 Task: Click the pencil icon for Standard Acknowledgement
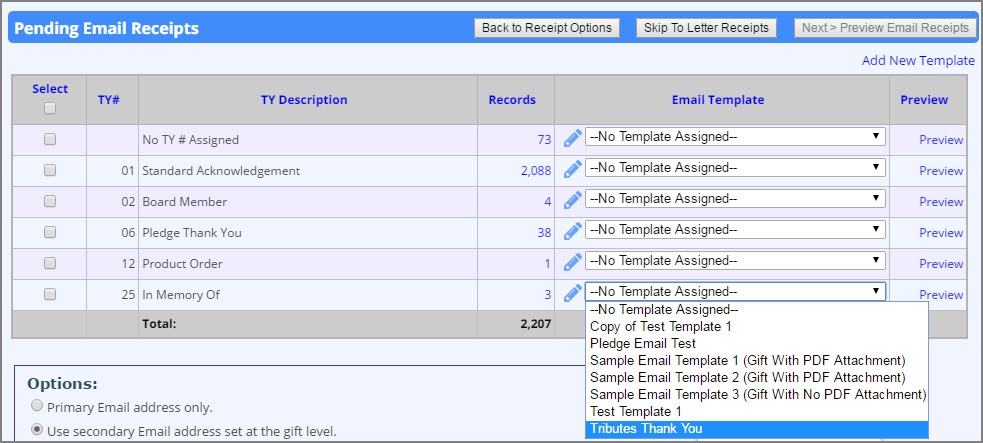coord(572,169)
